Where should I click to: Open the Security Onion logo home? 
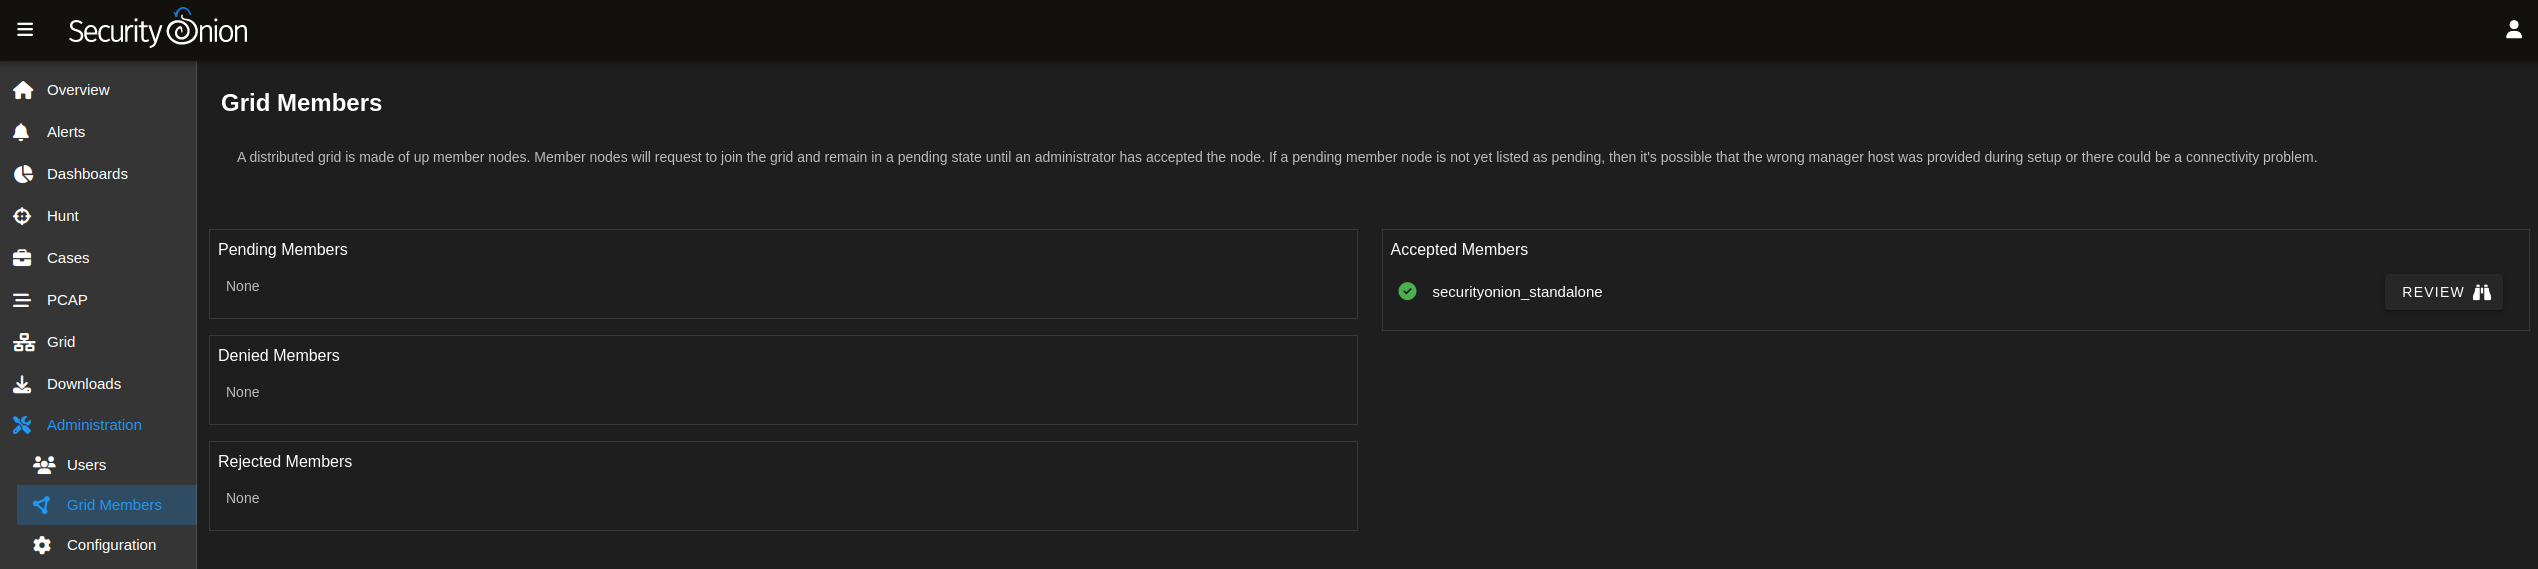click(158, 29)
